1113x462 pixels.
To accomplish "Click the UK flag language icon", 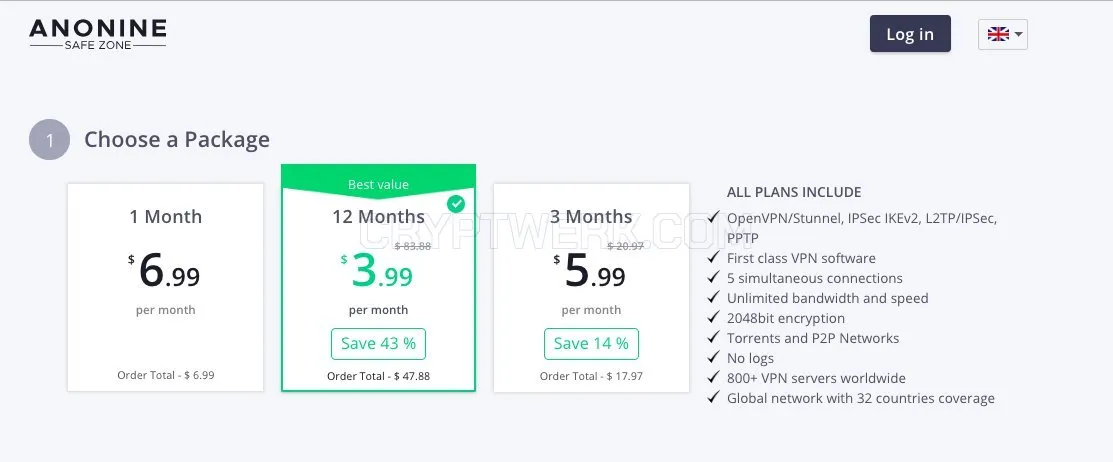I will [998, 34].
